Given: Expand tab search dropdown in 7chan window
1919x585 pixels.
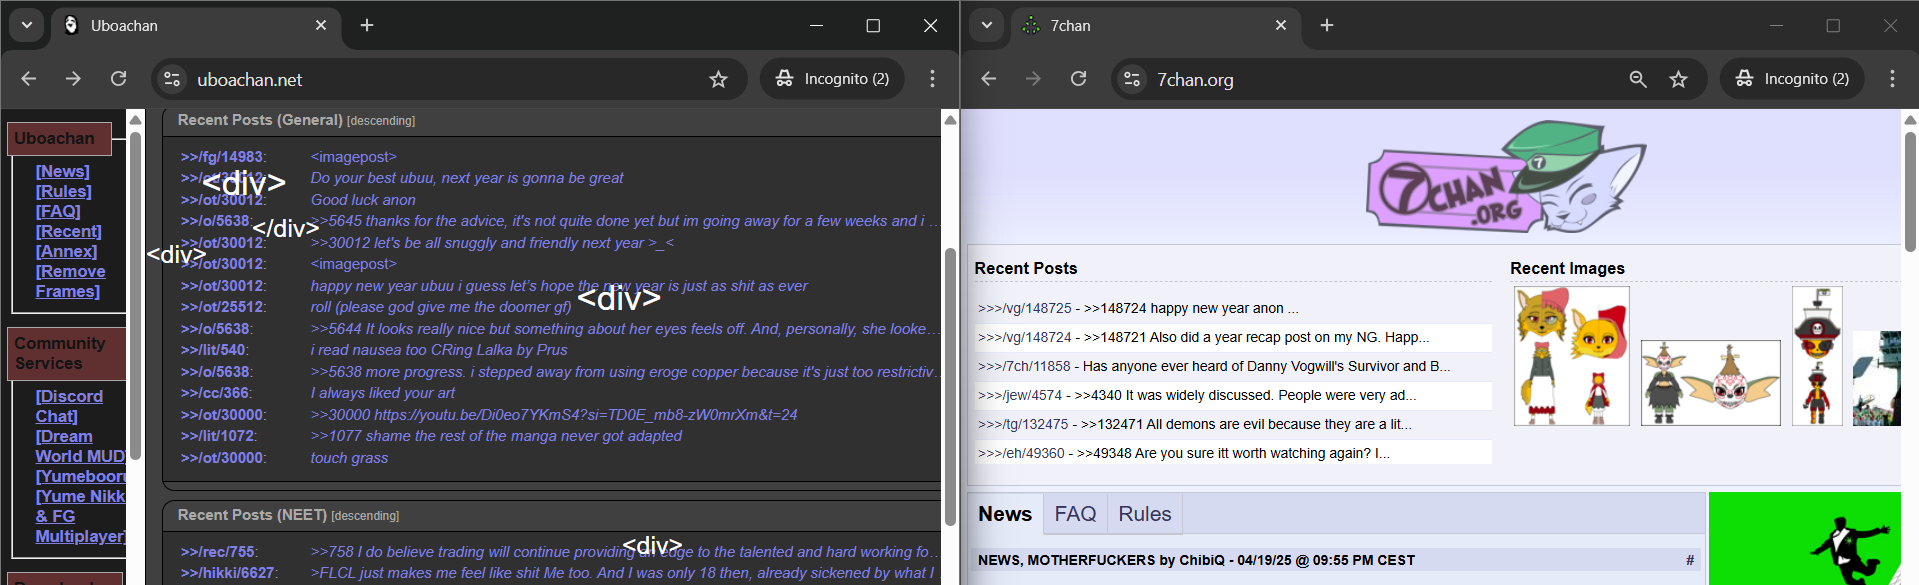Looking at the screenshot, I should (x=987, y=25).
